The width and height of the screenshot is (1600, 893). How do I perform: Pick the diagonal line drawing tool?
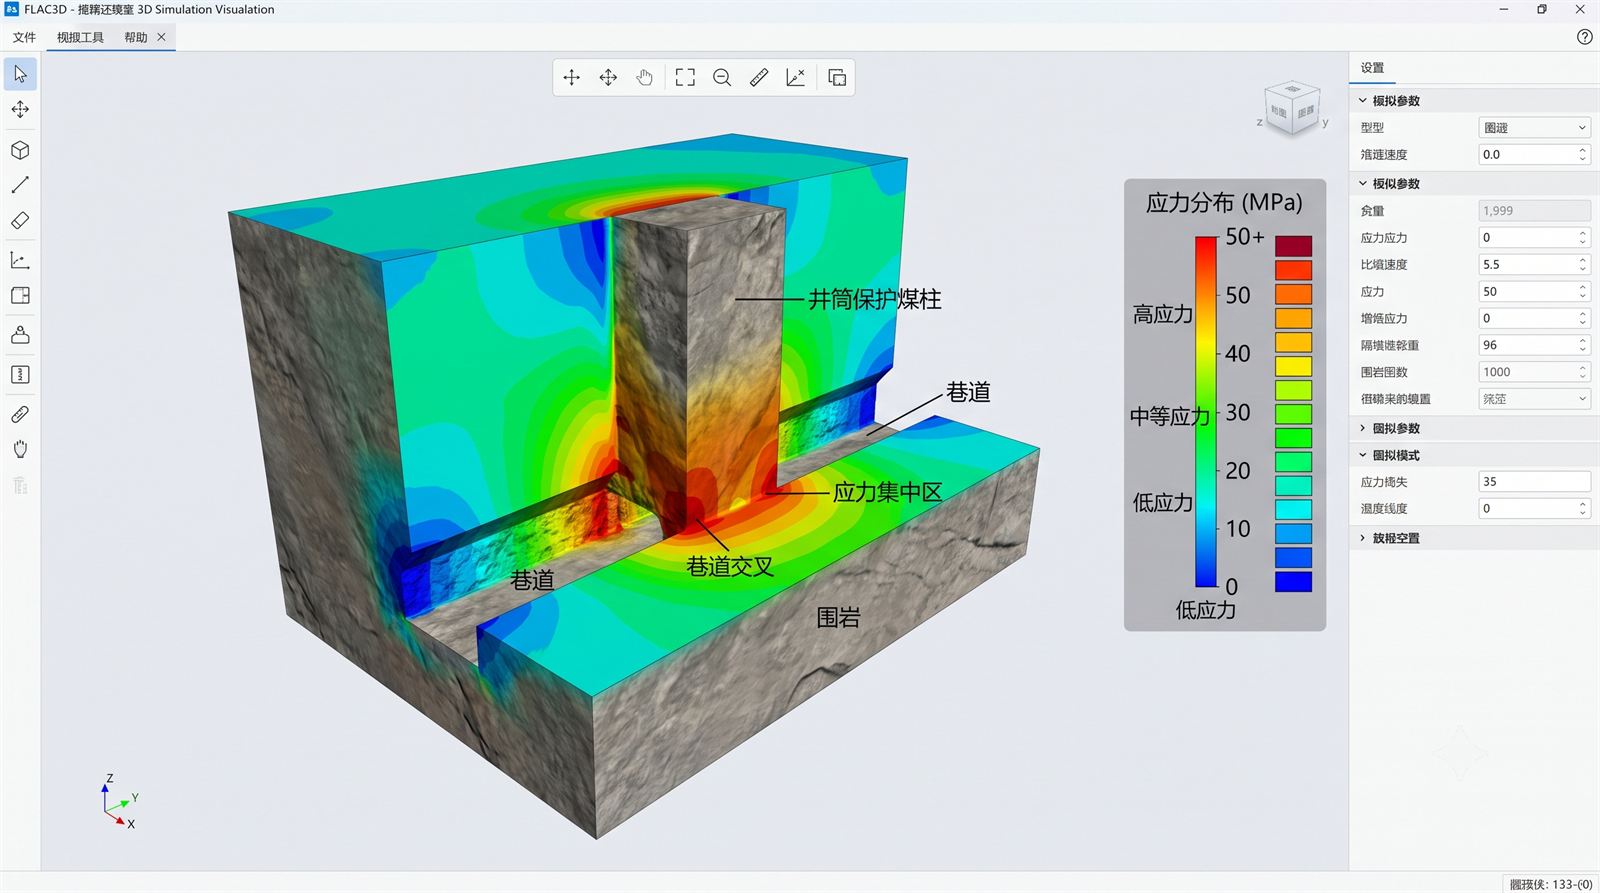20,185
